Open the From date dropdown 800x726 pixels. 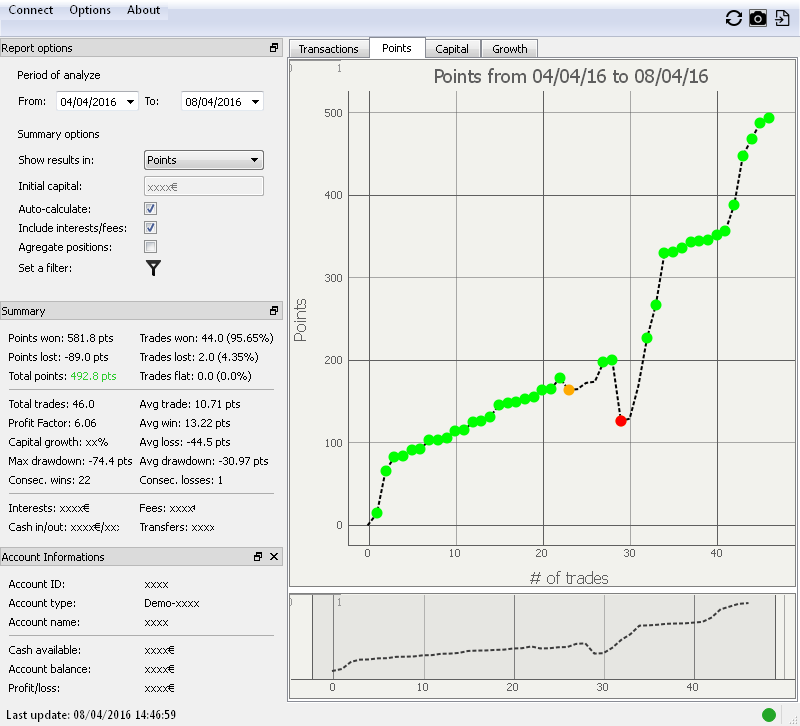coord(132,102)
